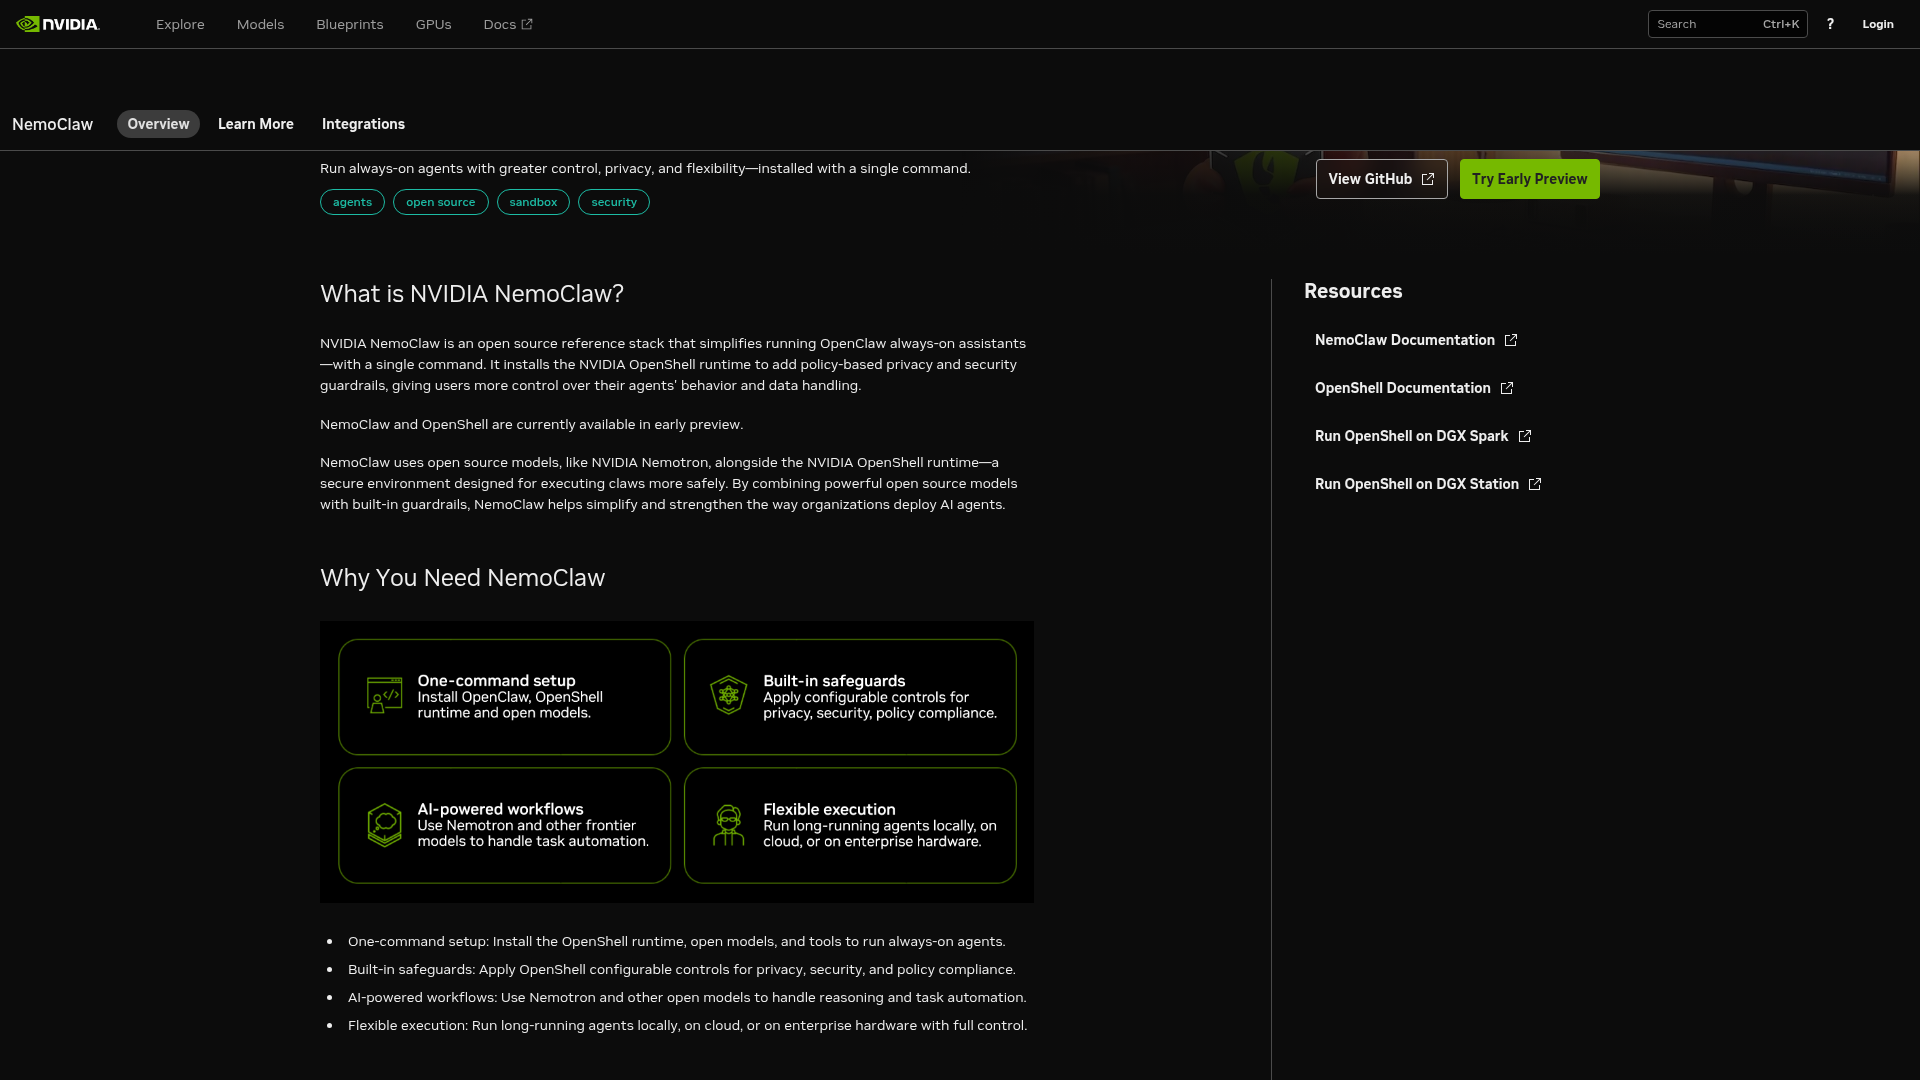Click the NemoClaw page title
The width and height of the screenshot is (1920, 1080).
(x=52, y=124)
